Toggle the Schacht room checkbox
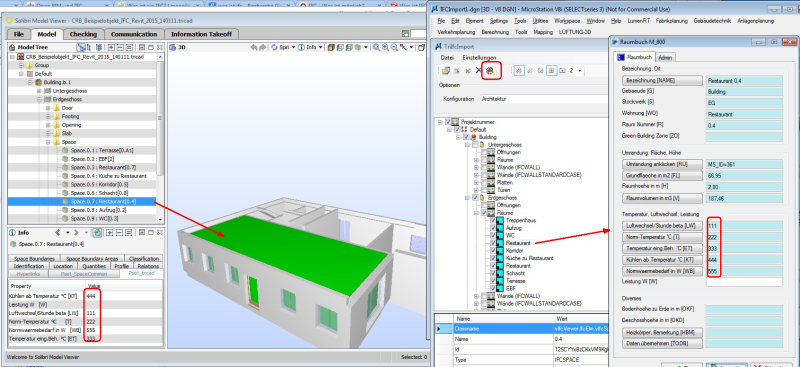Viewport: 800px width, 367px height. pos(493,273)
